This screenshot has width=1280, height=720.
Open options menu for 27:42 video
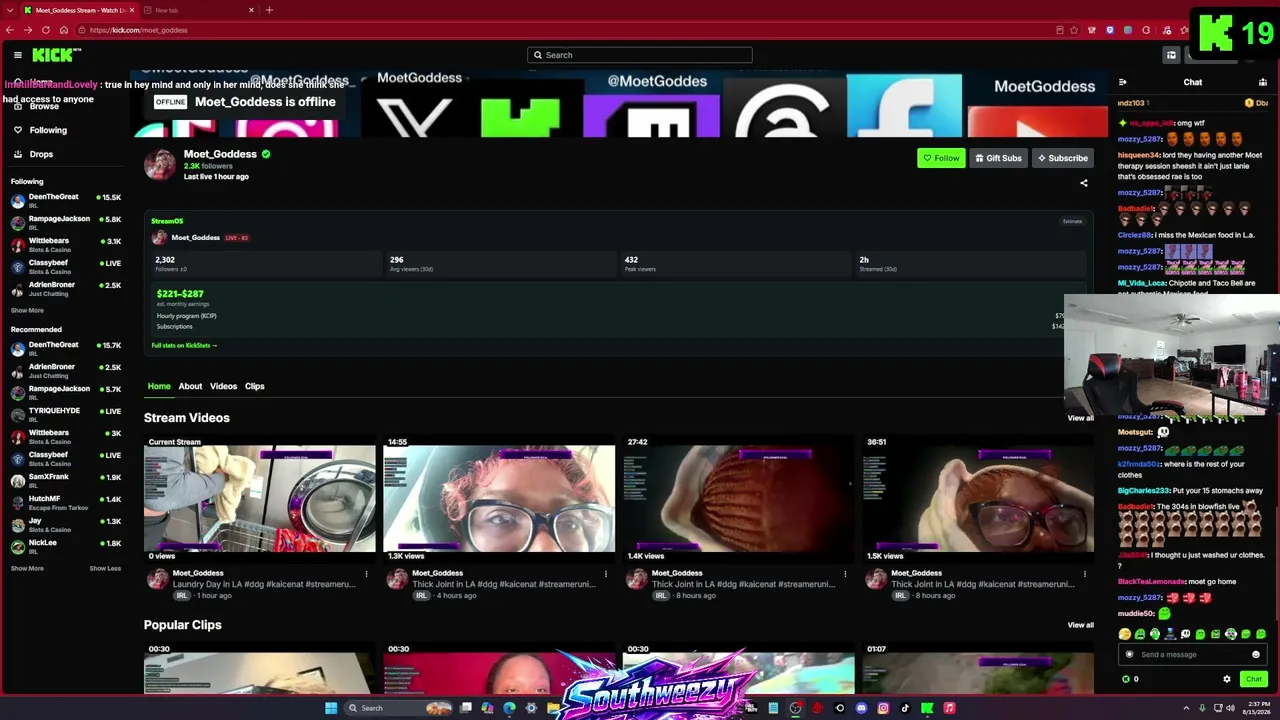point(845,574)
